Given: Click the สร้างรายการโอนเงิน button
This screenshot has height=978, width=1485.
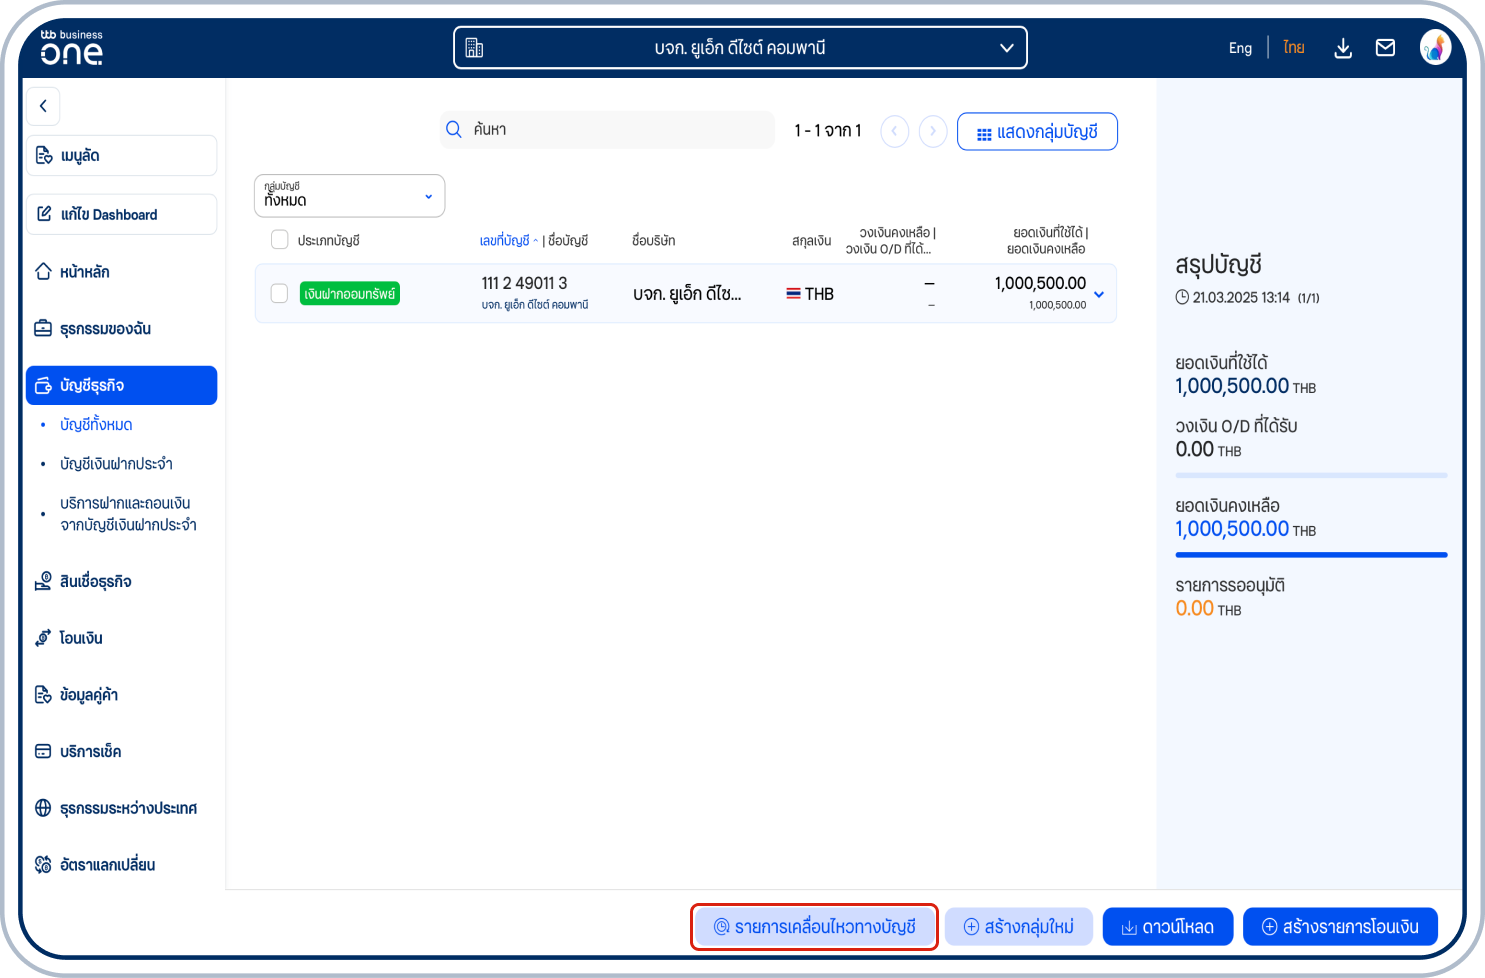Looking at the screenshot, I should tap(1339, 927).
